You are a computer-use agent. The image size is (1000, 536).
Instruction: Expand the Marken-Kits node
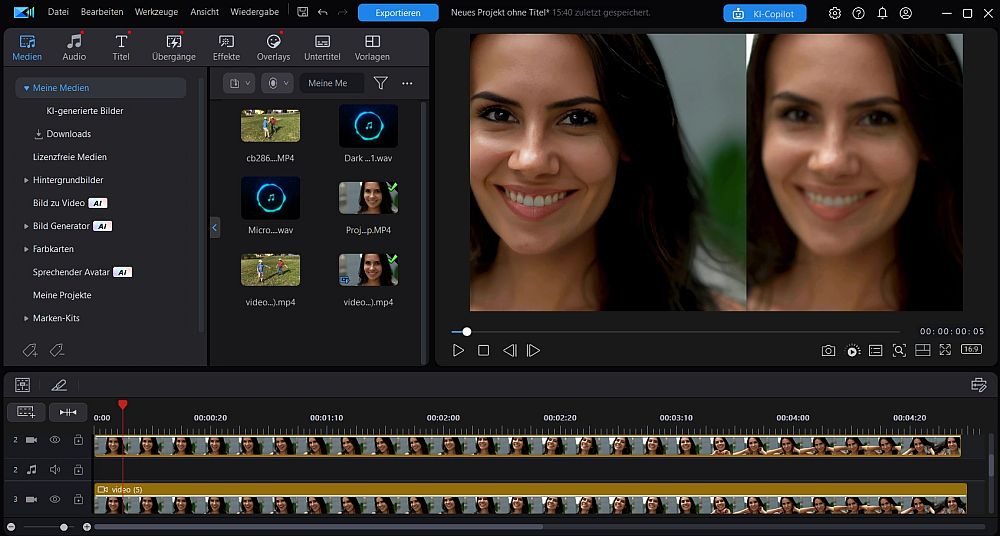coord(26,318)
